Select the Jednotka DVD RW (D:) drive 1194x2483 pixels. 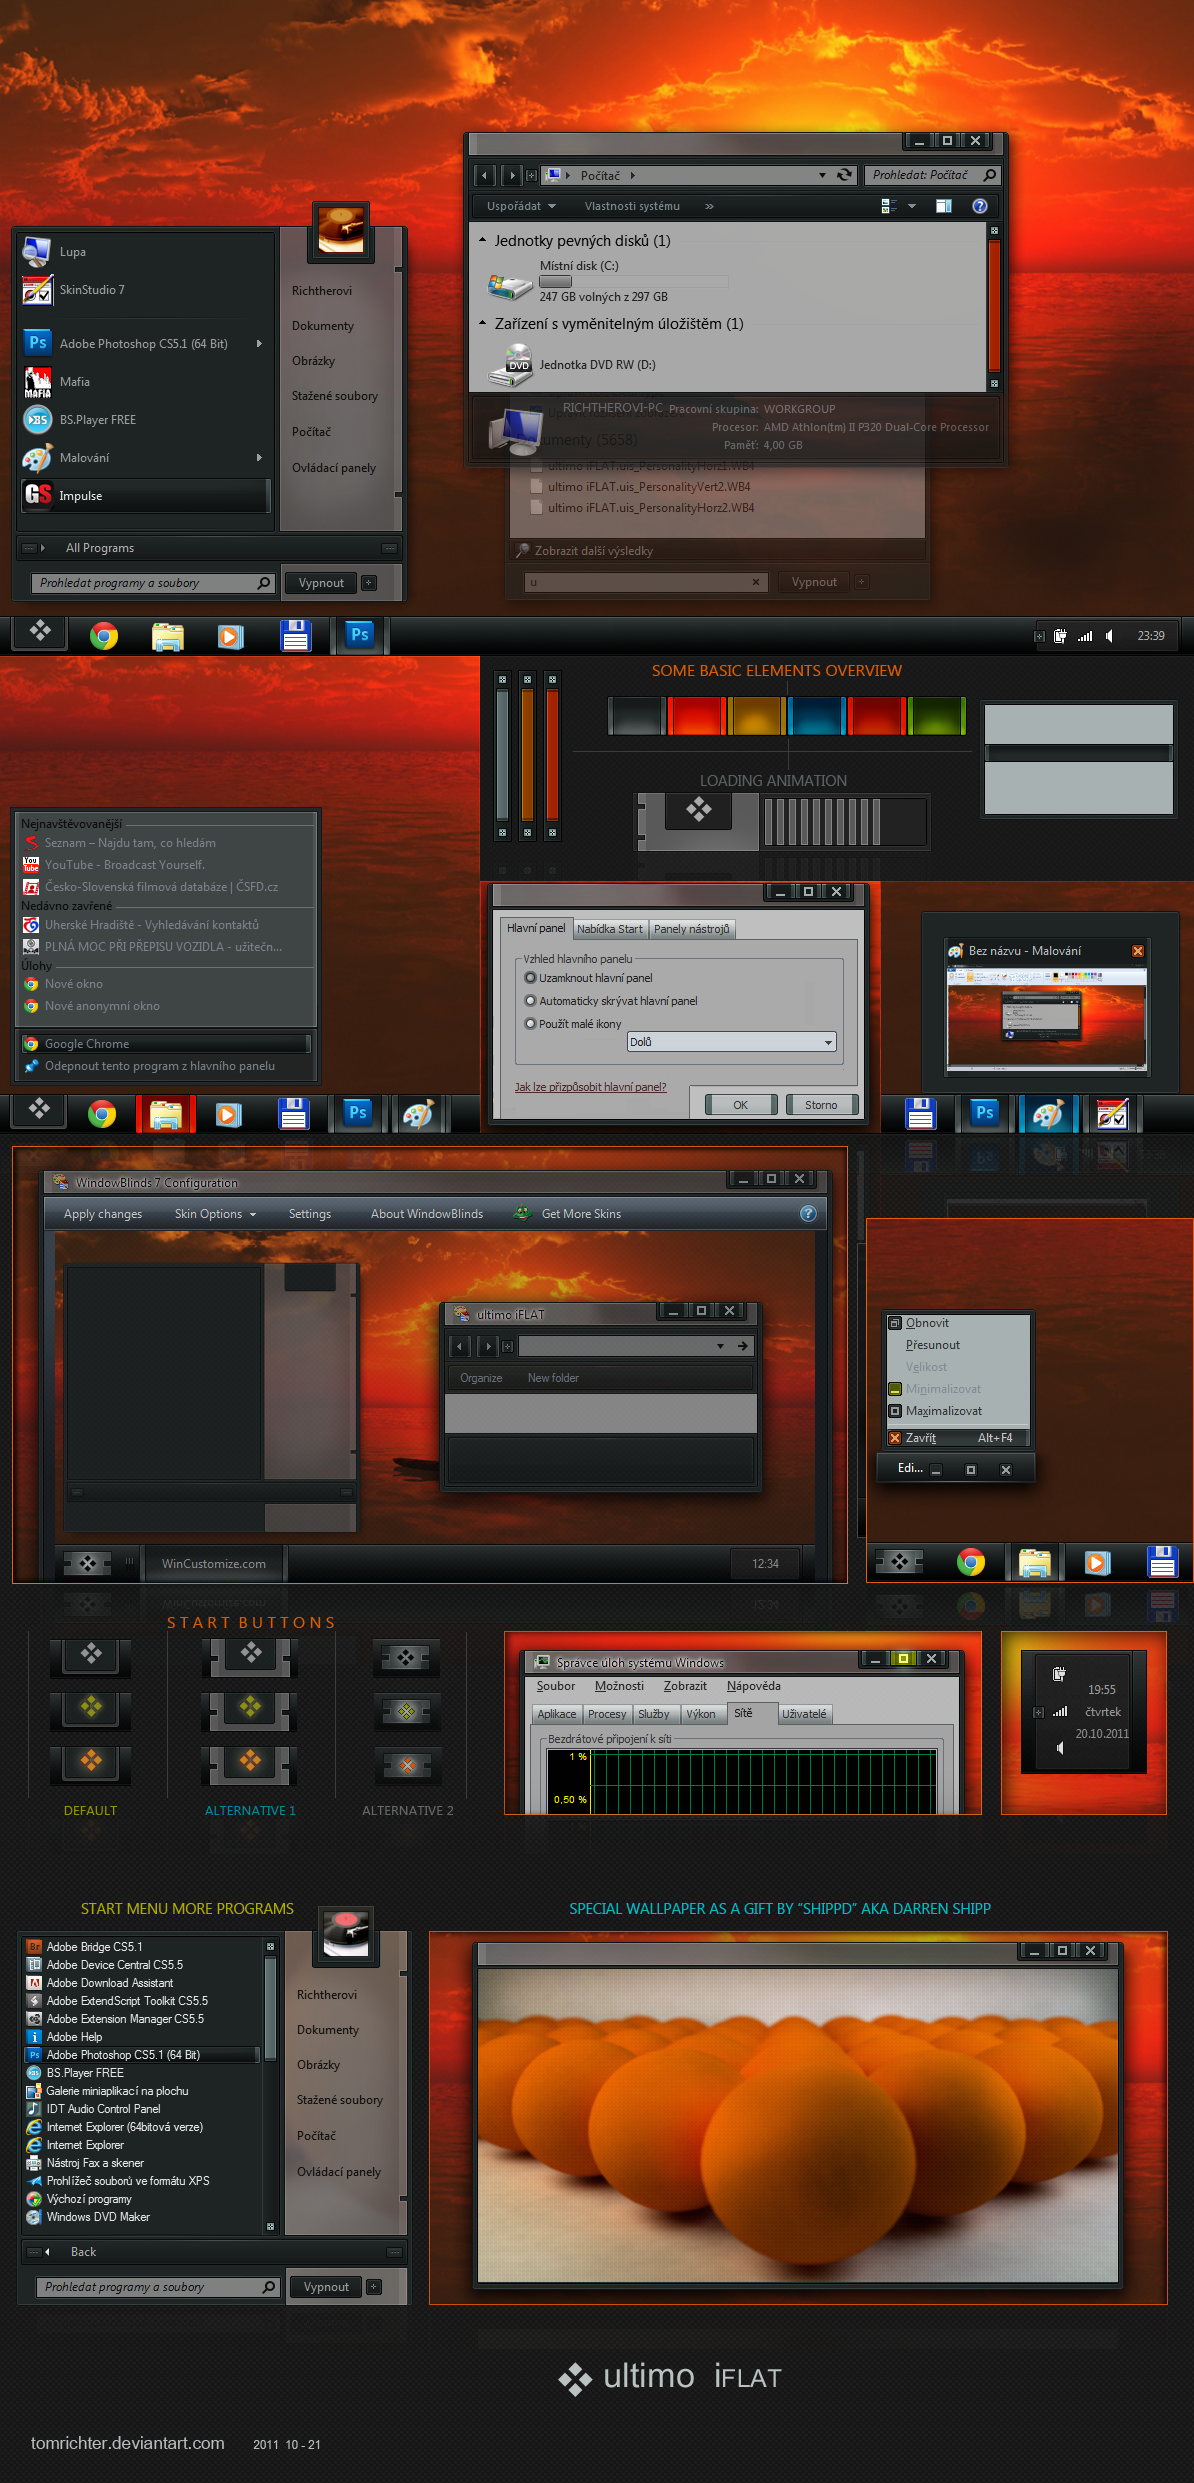pyautogui.click(x=571, y=365)
